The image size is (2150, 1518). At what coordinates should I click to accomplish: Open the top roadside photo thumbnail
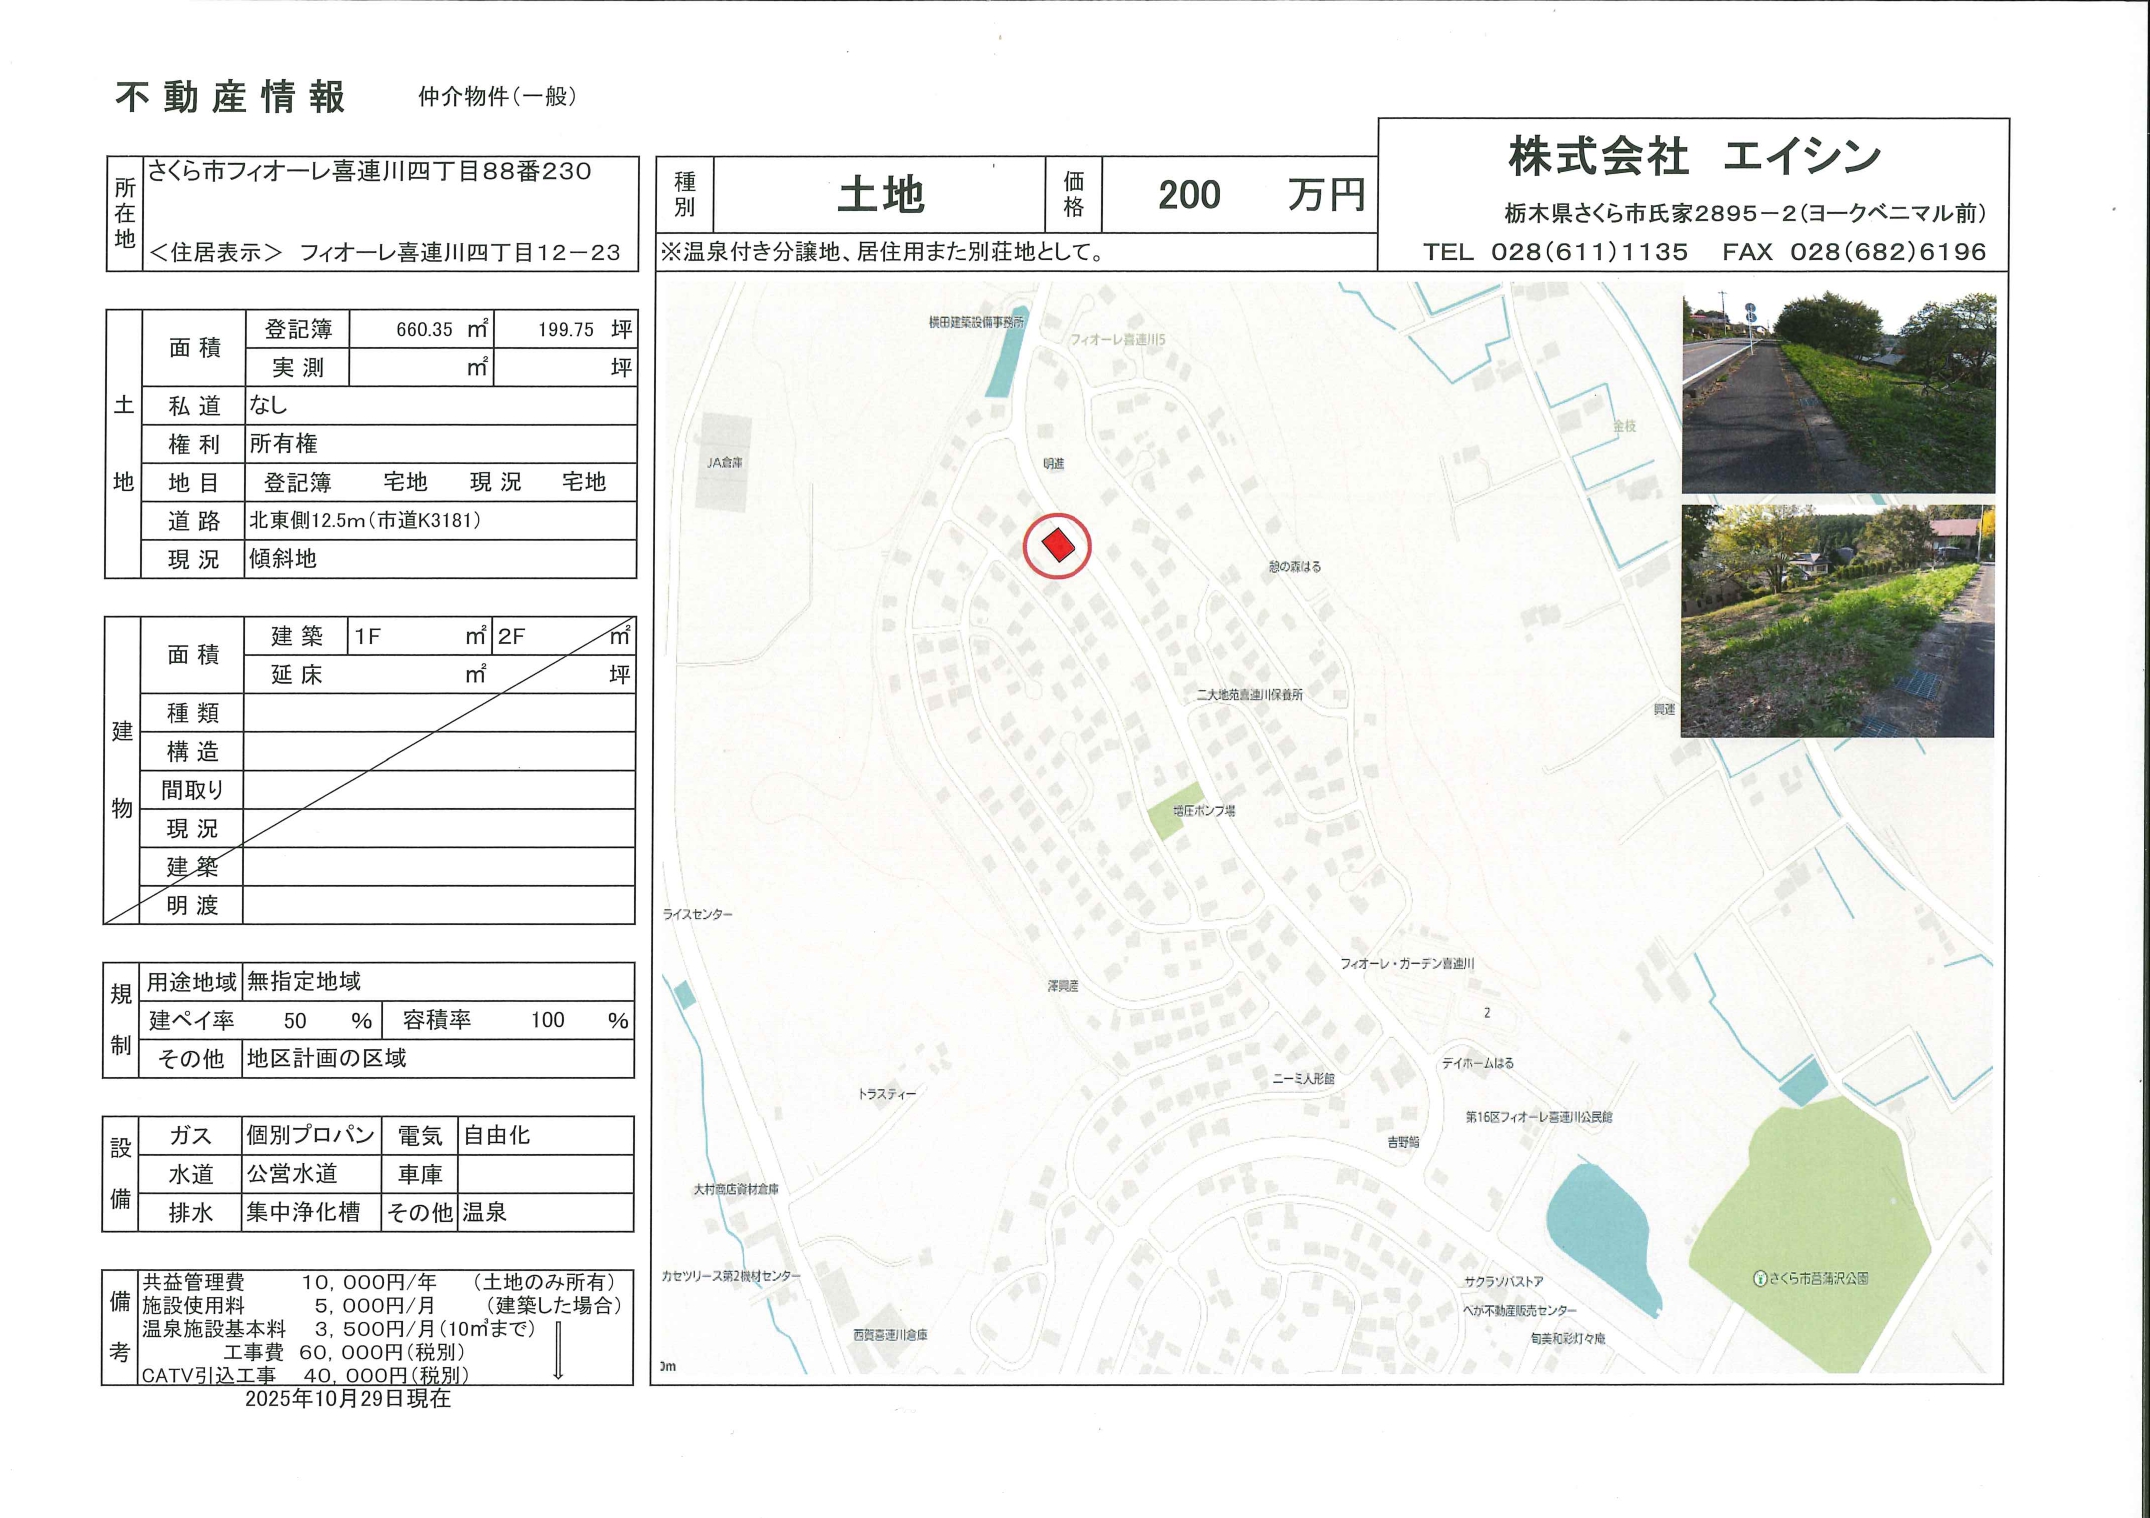[1838, 392]
